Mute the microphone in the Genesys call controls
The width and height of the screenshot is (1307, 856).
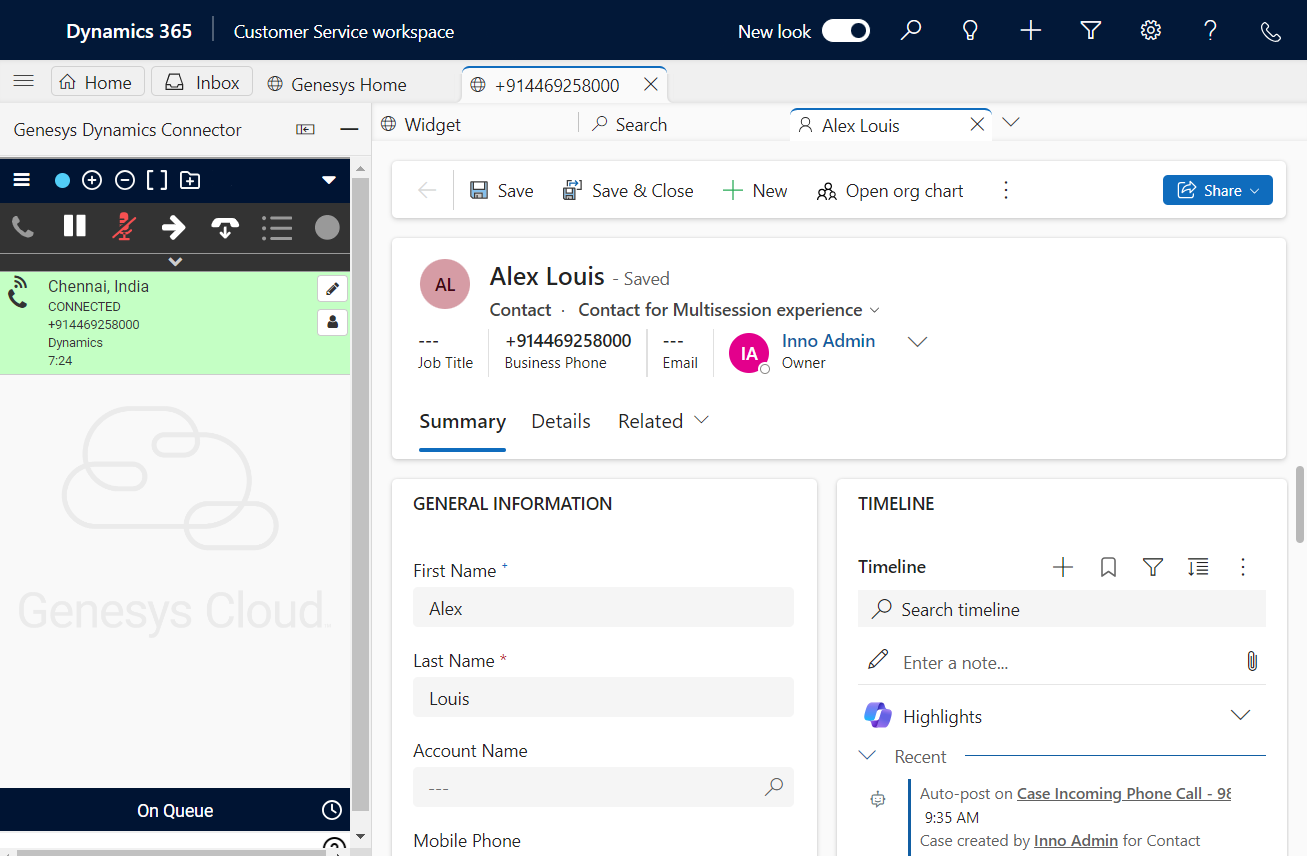pos(124,227)
